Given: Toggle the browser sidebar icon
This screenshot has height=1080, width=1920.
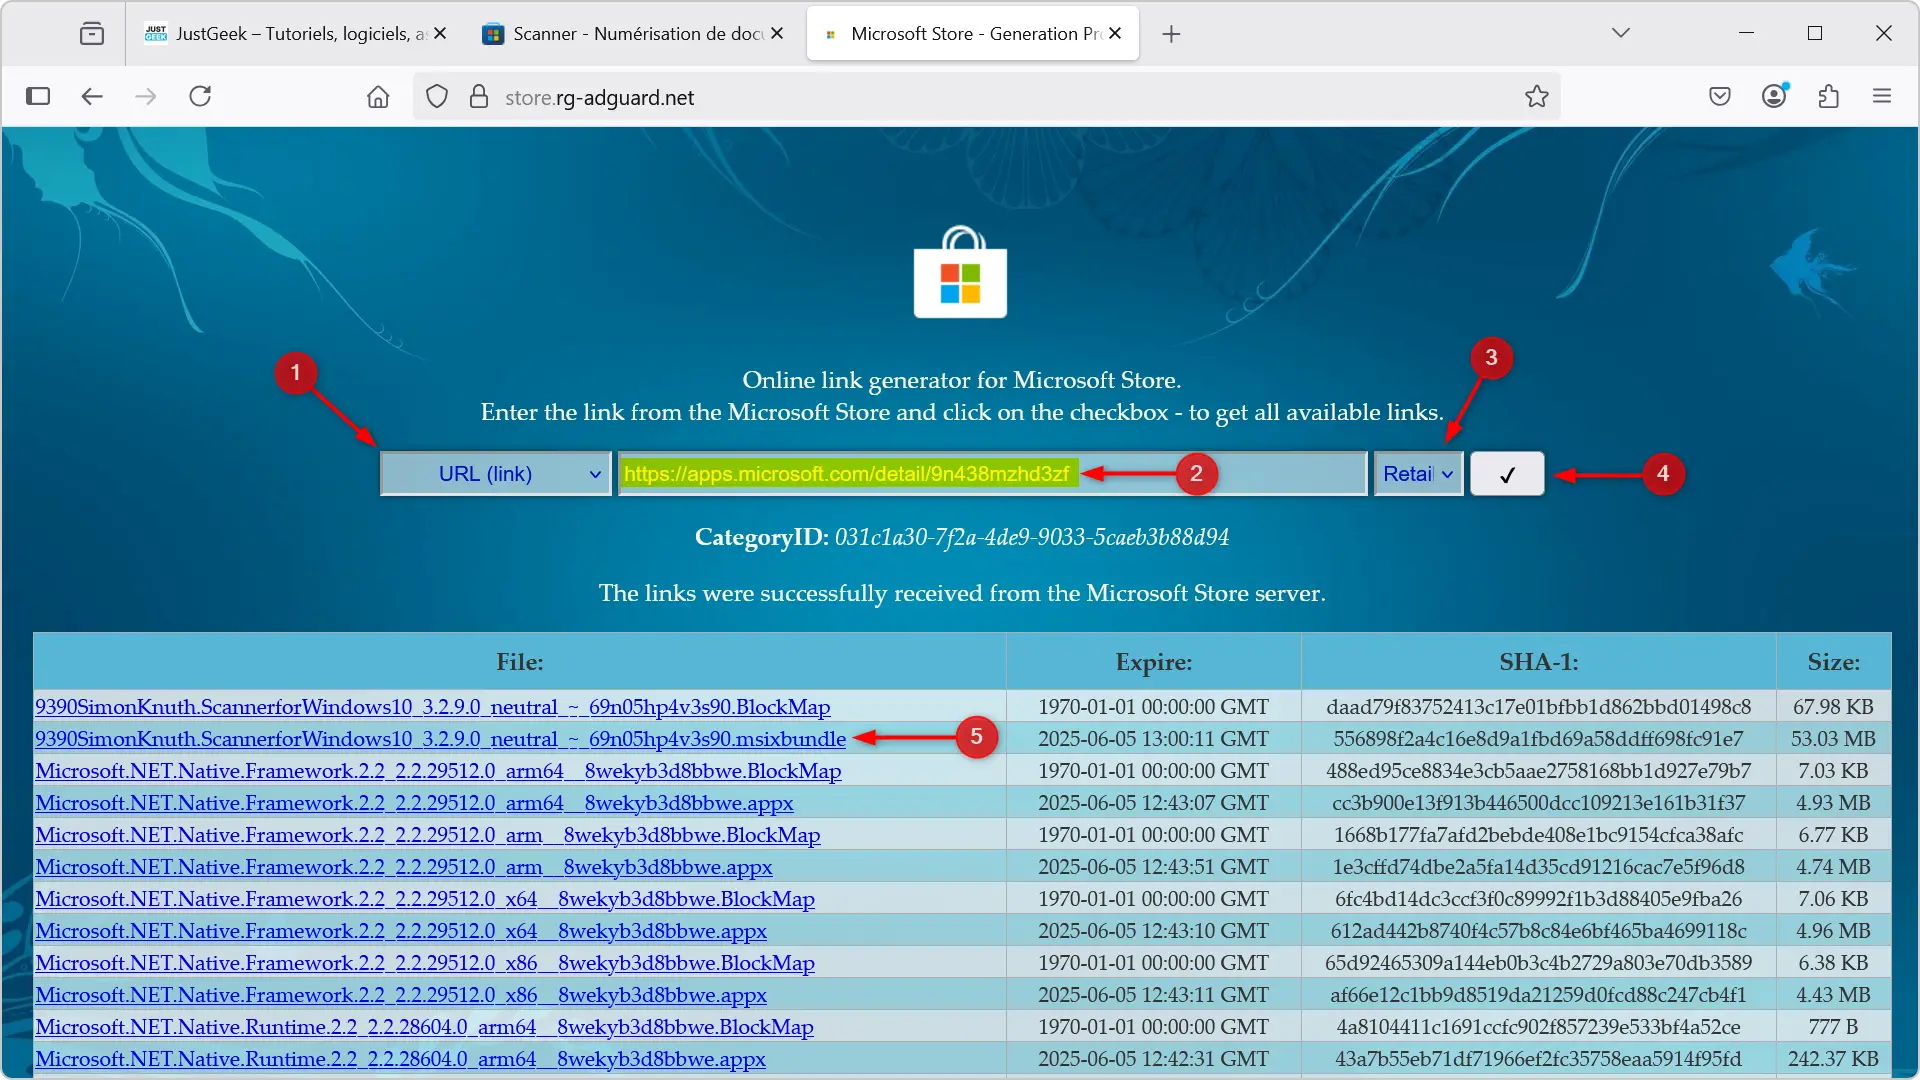Looking at the screenshot, I should tap(38, 96).
